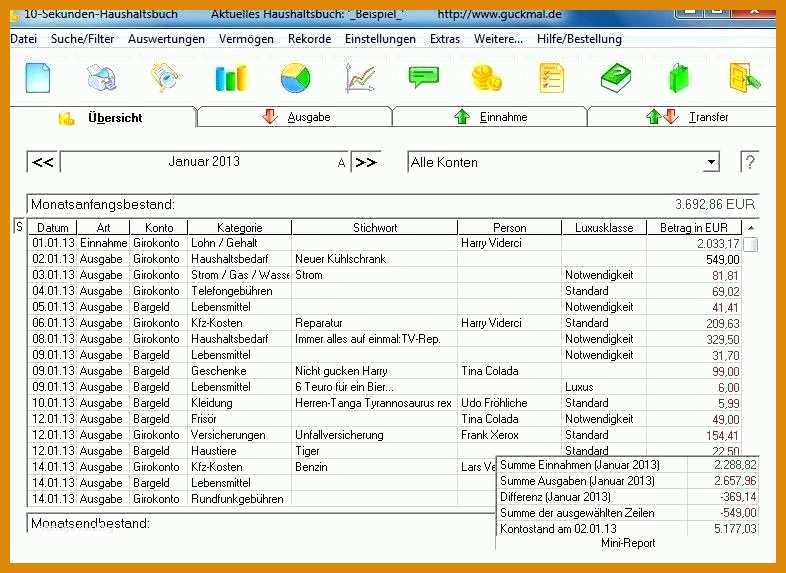786x573 pixels.
Task: Go to previous month with << button
Action: pos(43,162)
